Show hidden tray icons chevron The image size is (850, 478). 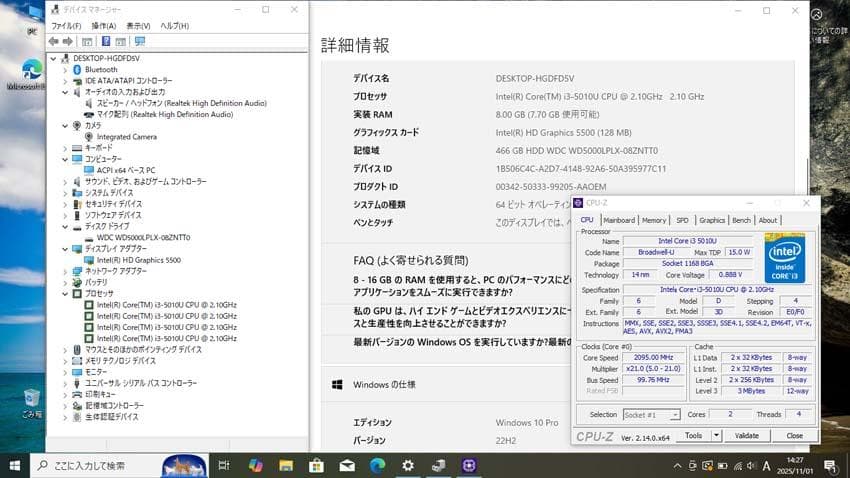[x=677, y=466]
